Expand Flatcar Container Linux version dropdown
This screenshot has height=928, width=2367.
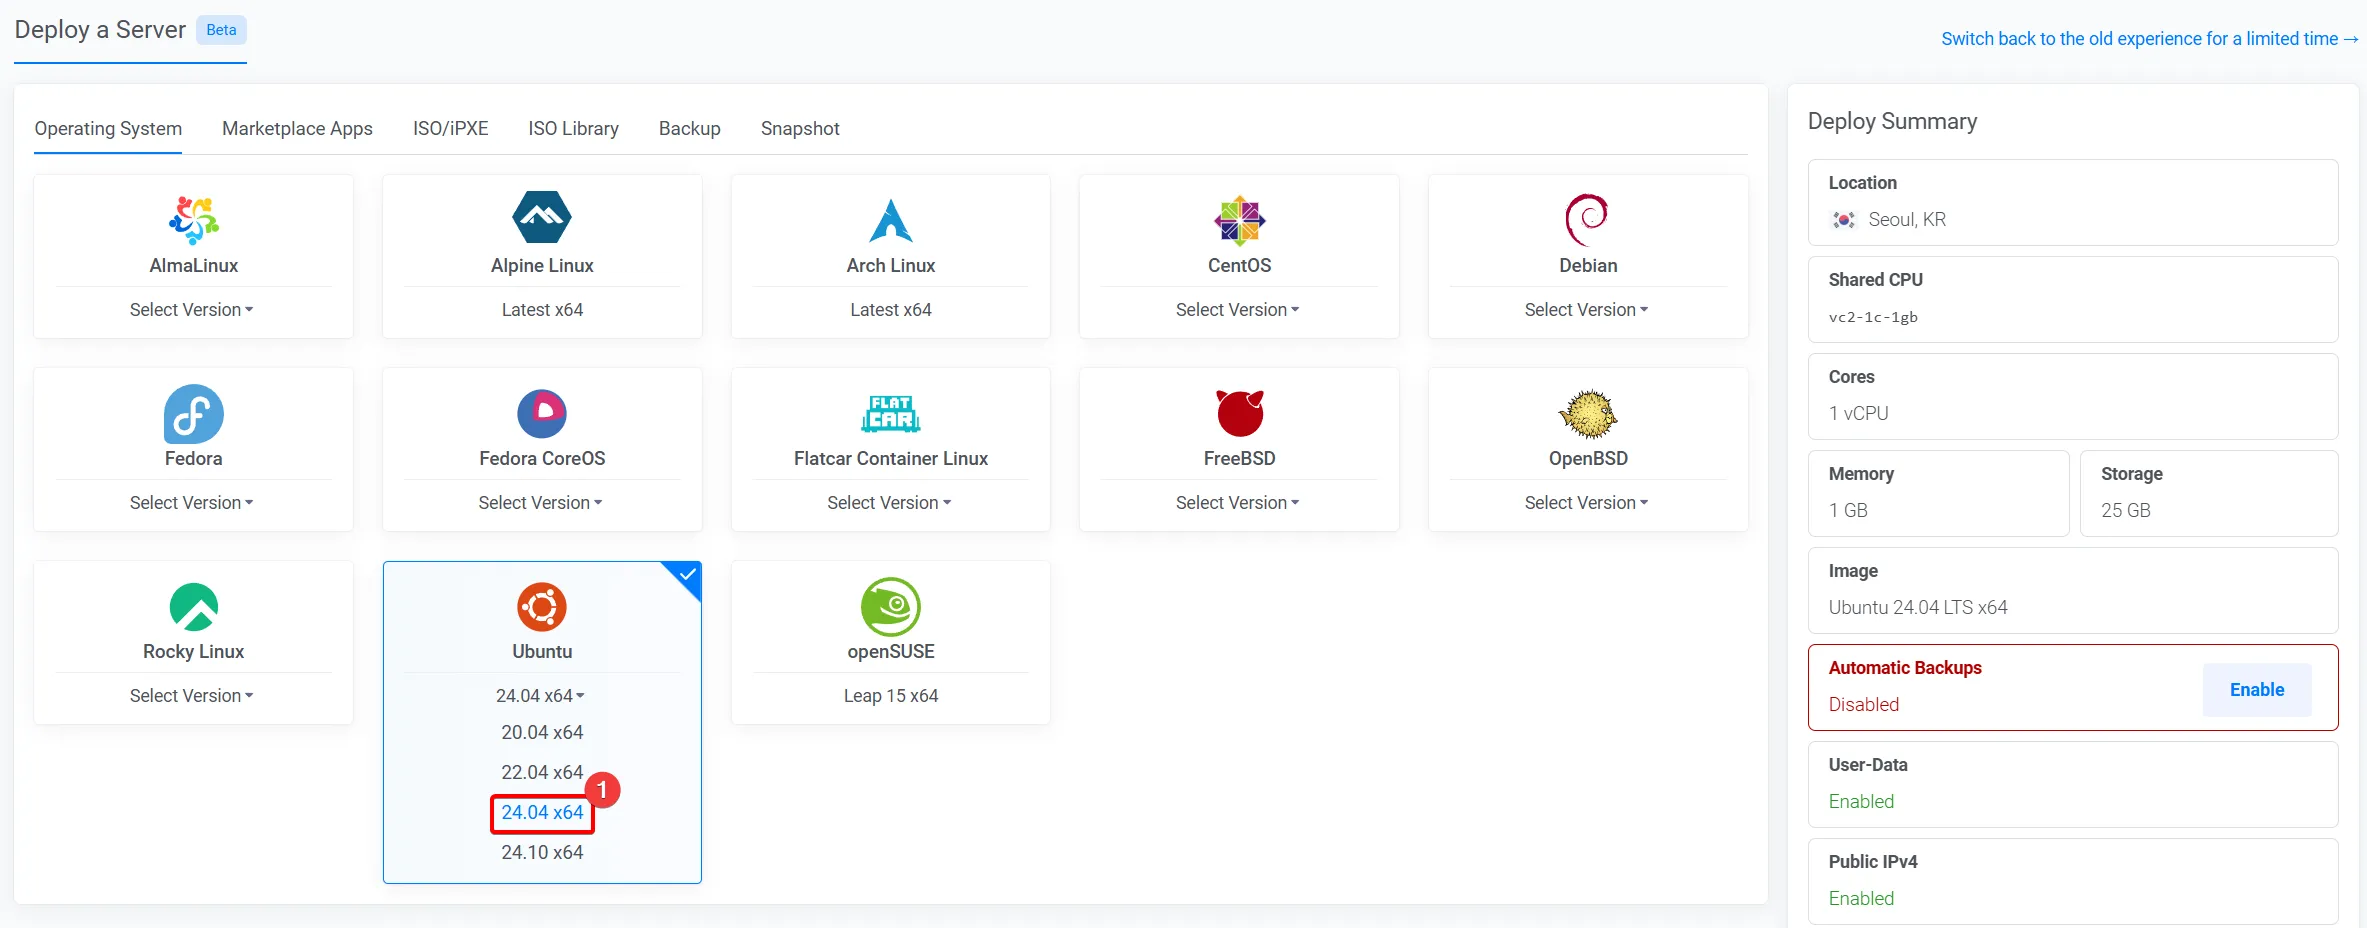tap(889, 503)
